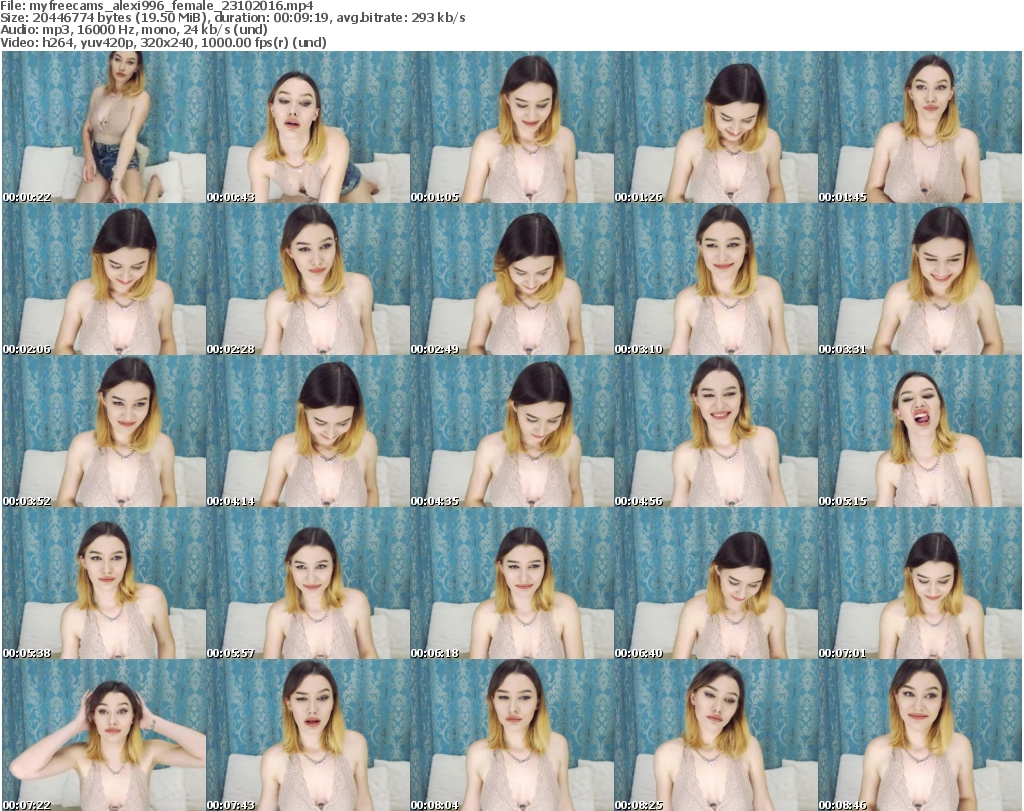Open the thumbnail at 00:05:38
This screenshot has width=1024, height=811.
click(104, 584)
